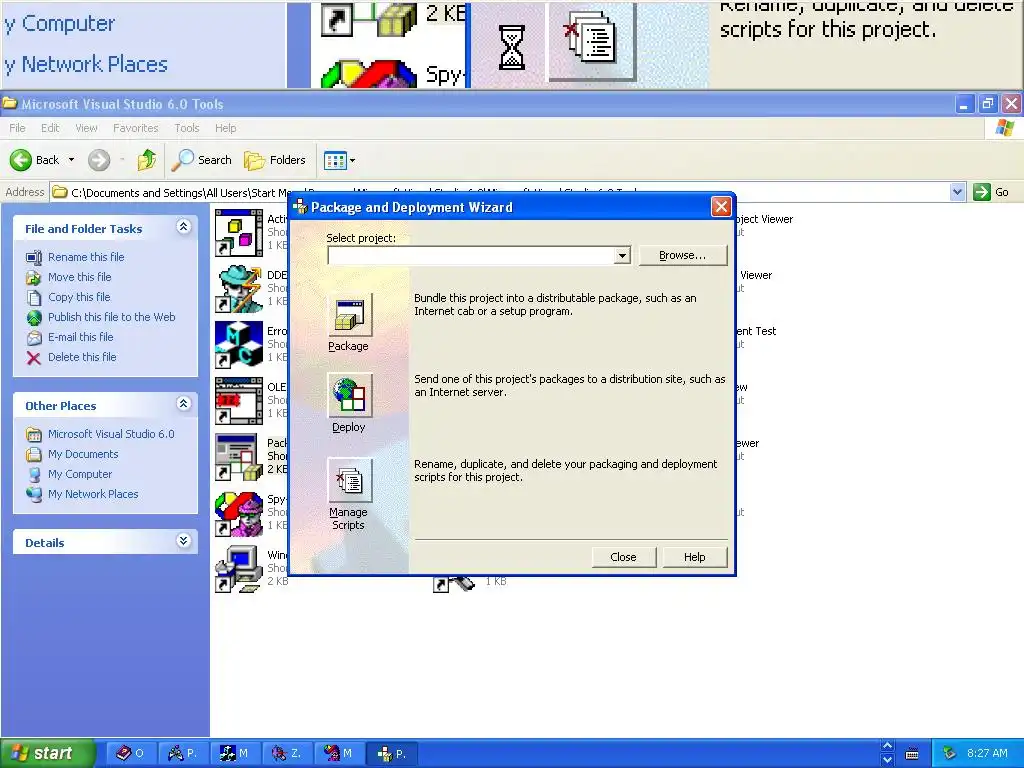
Task: Open the address bar dropdown arrow
Action: pyautogui.click(x=957, y=192)
